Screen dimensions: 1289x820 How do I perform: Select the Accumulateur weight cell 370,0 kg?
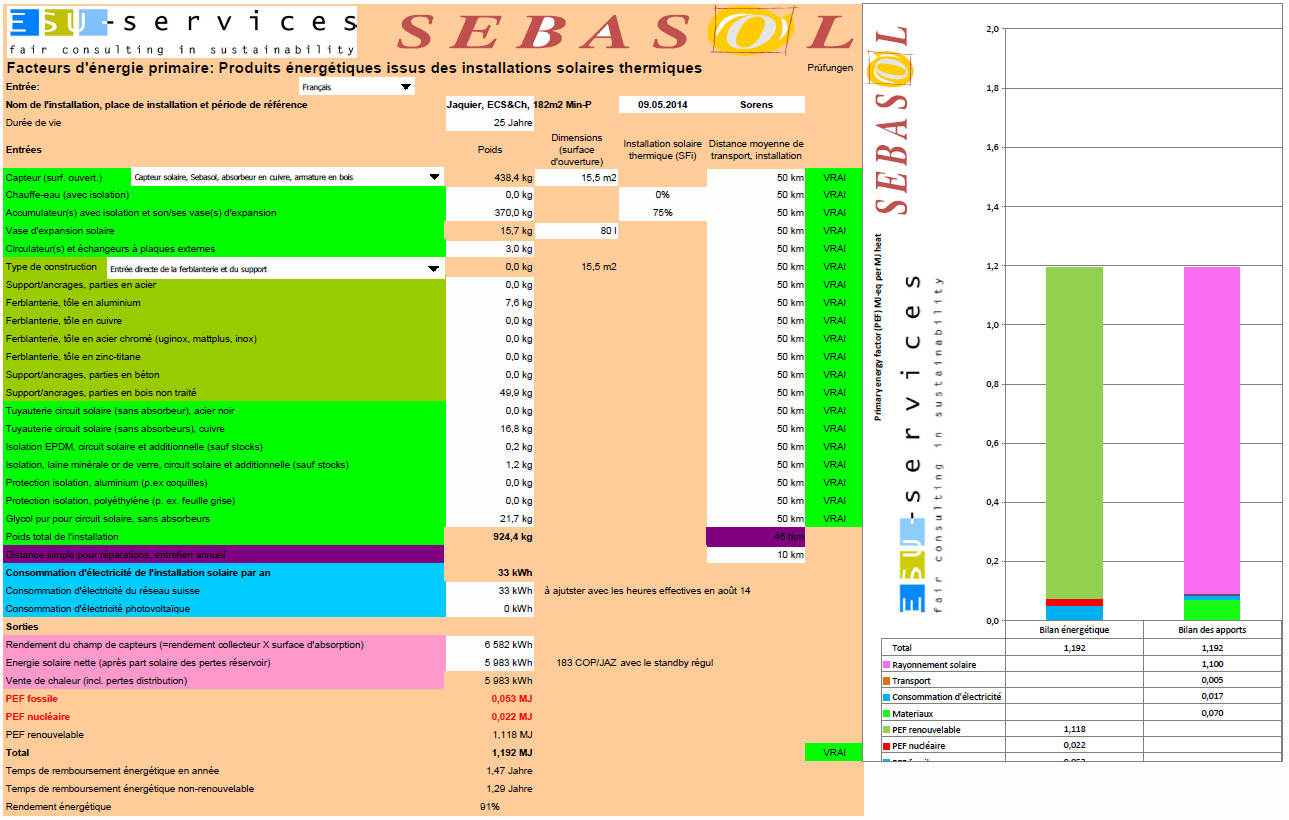coord(490,213)
